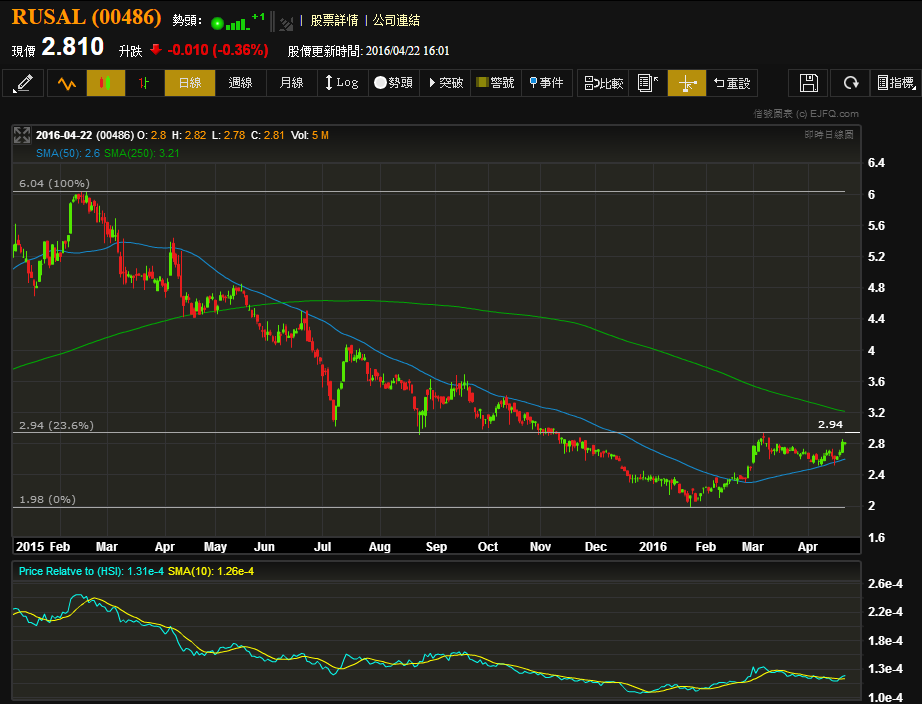Image resolution: width=922 pixels, height=704 pixels.
Task: Click the 即時日線圖 label
Action: pyautogui.click(x=829, y=135)
